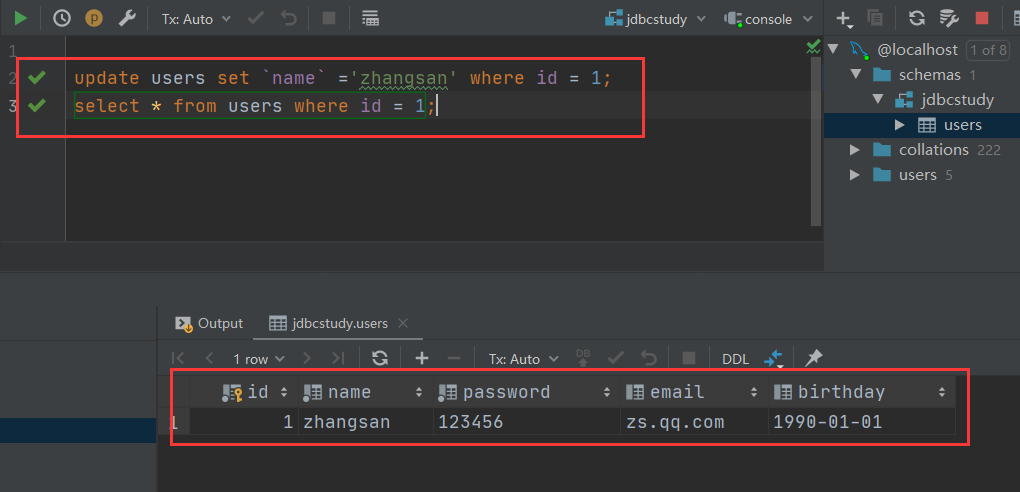
Task: Collapse the jdbcstudy schema arrow
Action: [x=878, y=100]
